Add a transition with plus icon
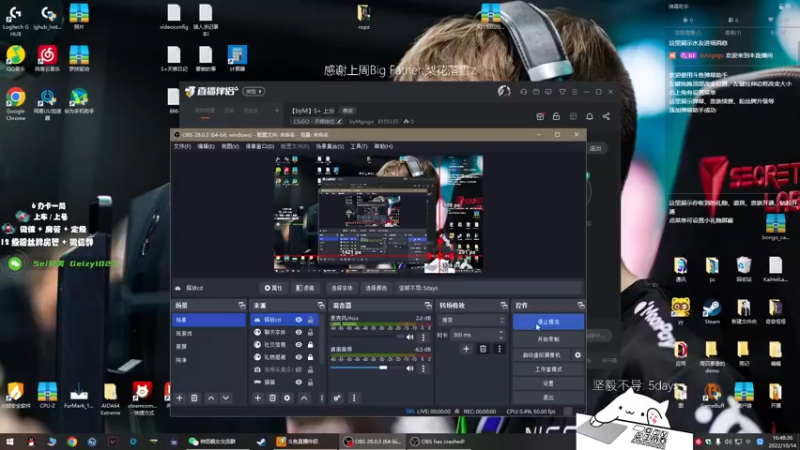 point(466,349)
